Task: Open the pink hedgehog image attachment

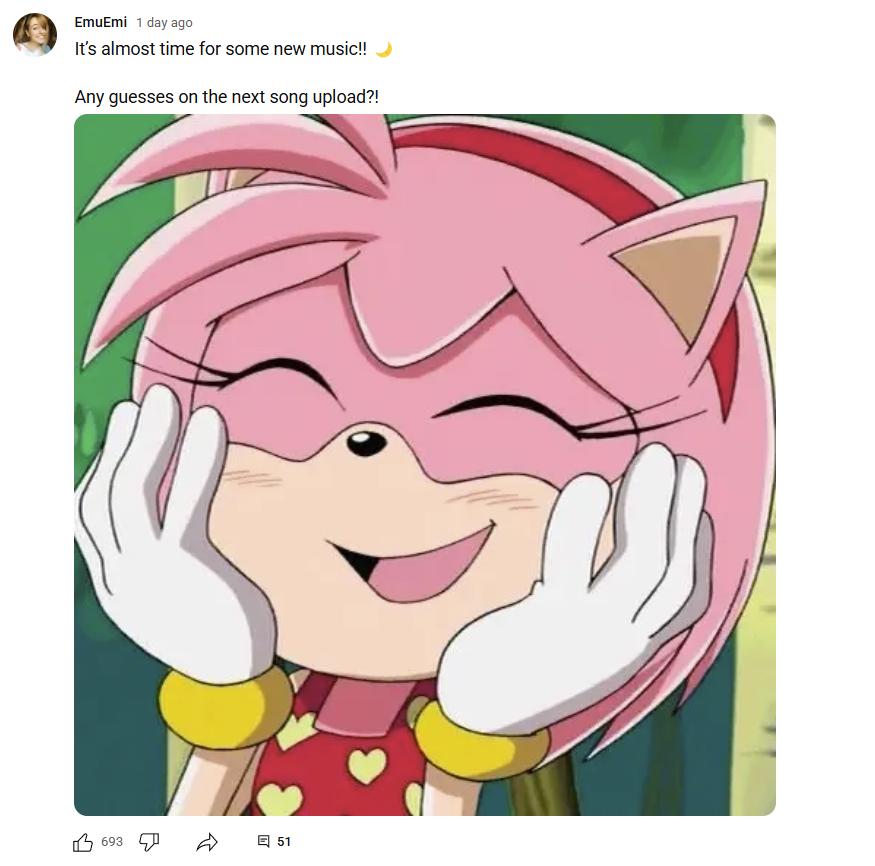Action: [425, 465]
